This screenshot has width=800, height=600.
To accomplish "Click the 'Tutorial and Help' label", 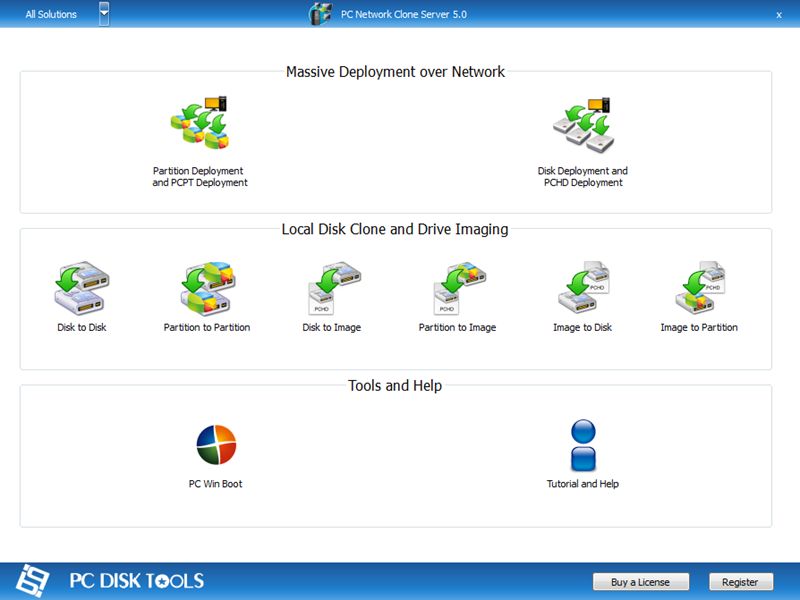I will click(583, 484).
